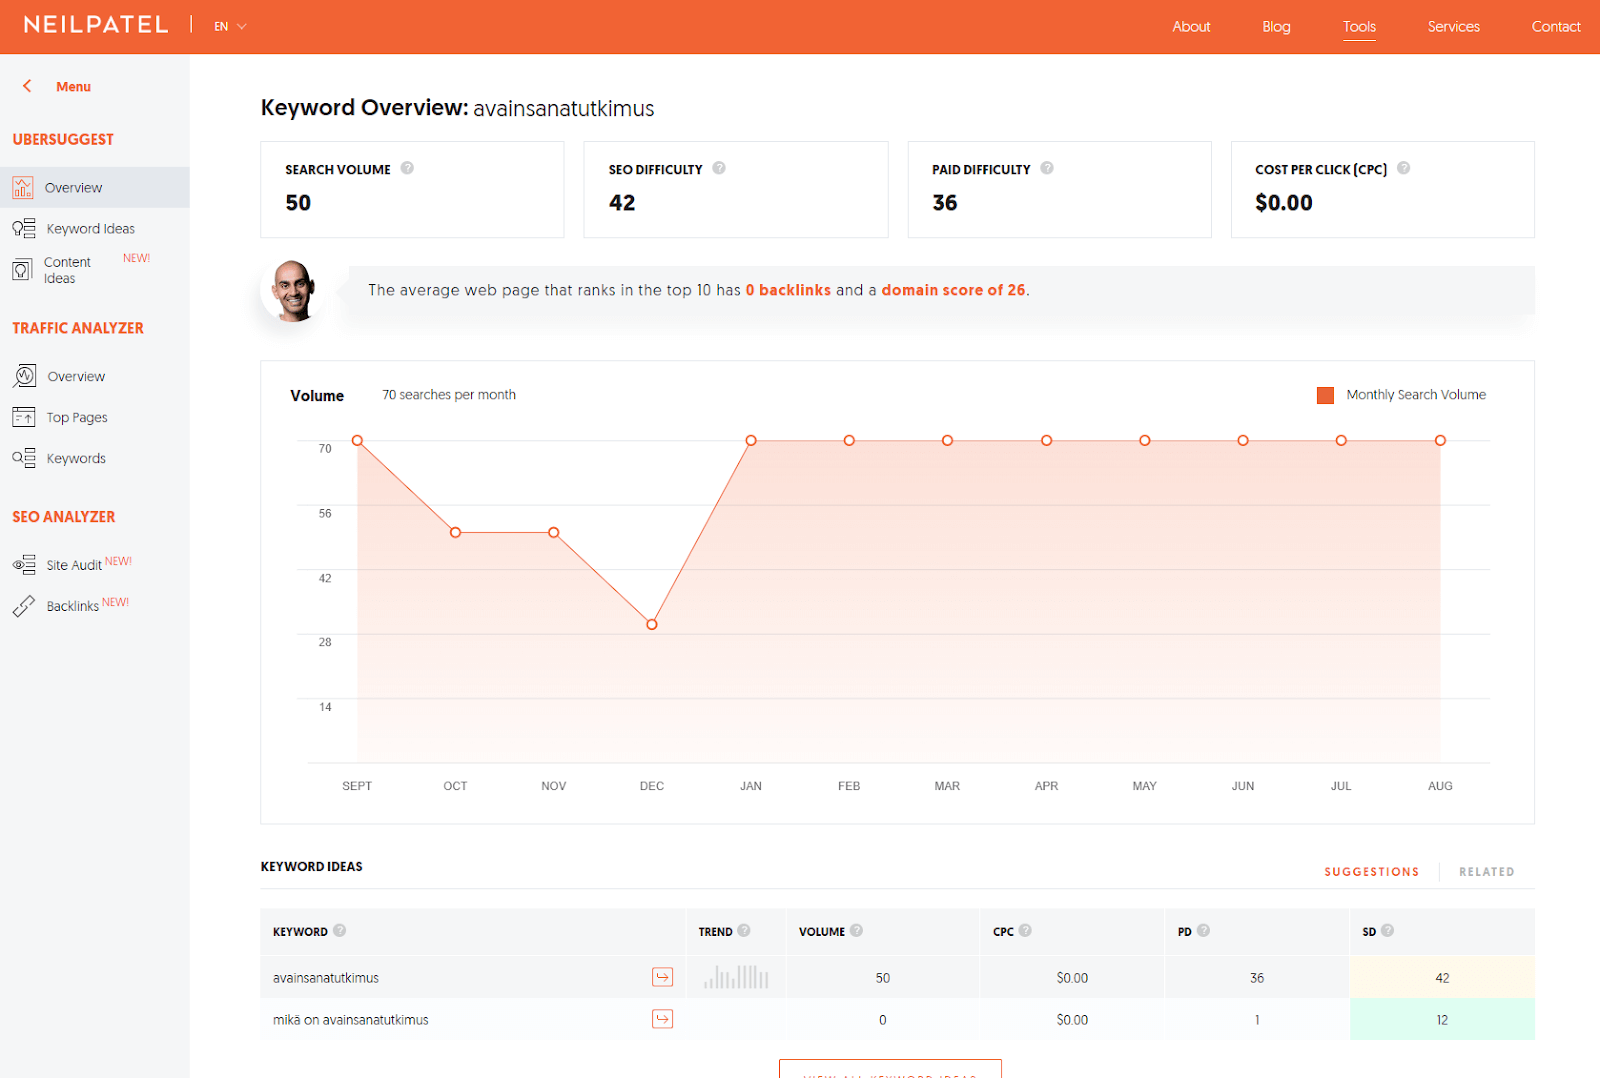This screenshot has width=1600, height=1078.
Task: Click the NEILPATEL logo
Action: tap(96, 25)
